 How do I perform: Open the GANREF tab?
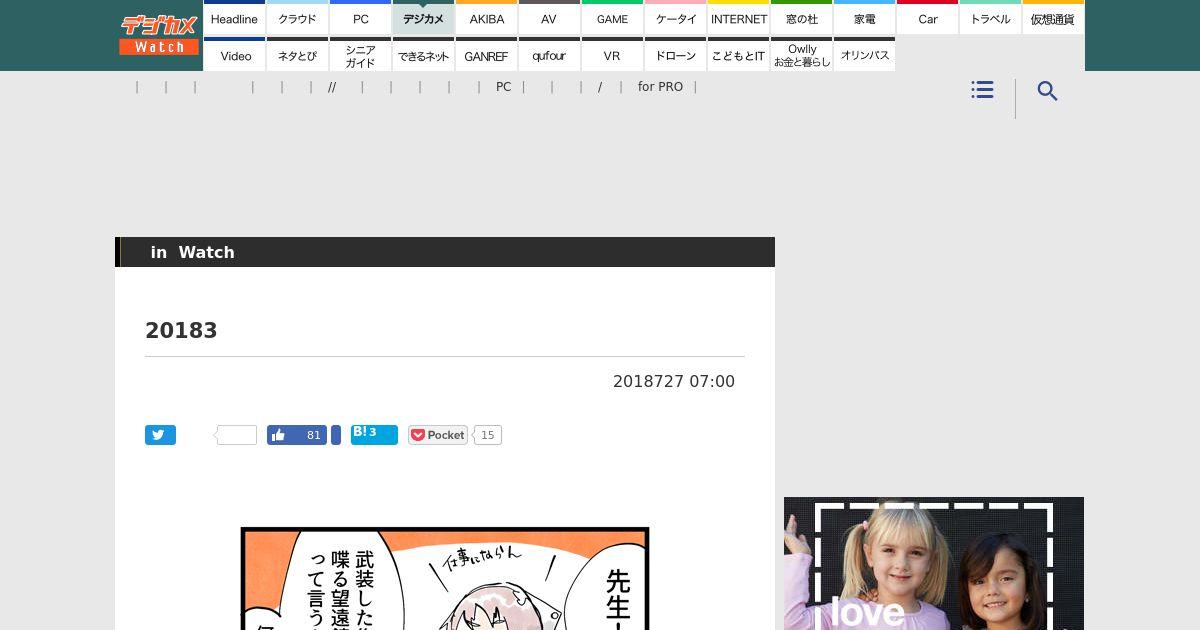pos(486,54)
